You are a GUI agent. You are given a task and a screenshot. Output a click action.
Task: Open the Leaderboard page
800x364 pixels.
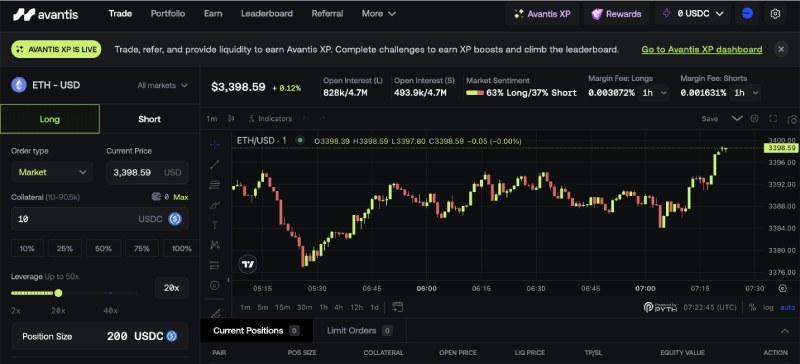tap(267, 14)
